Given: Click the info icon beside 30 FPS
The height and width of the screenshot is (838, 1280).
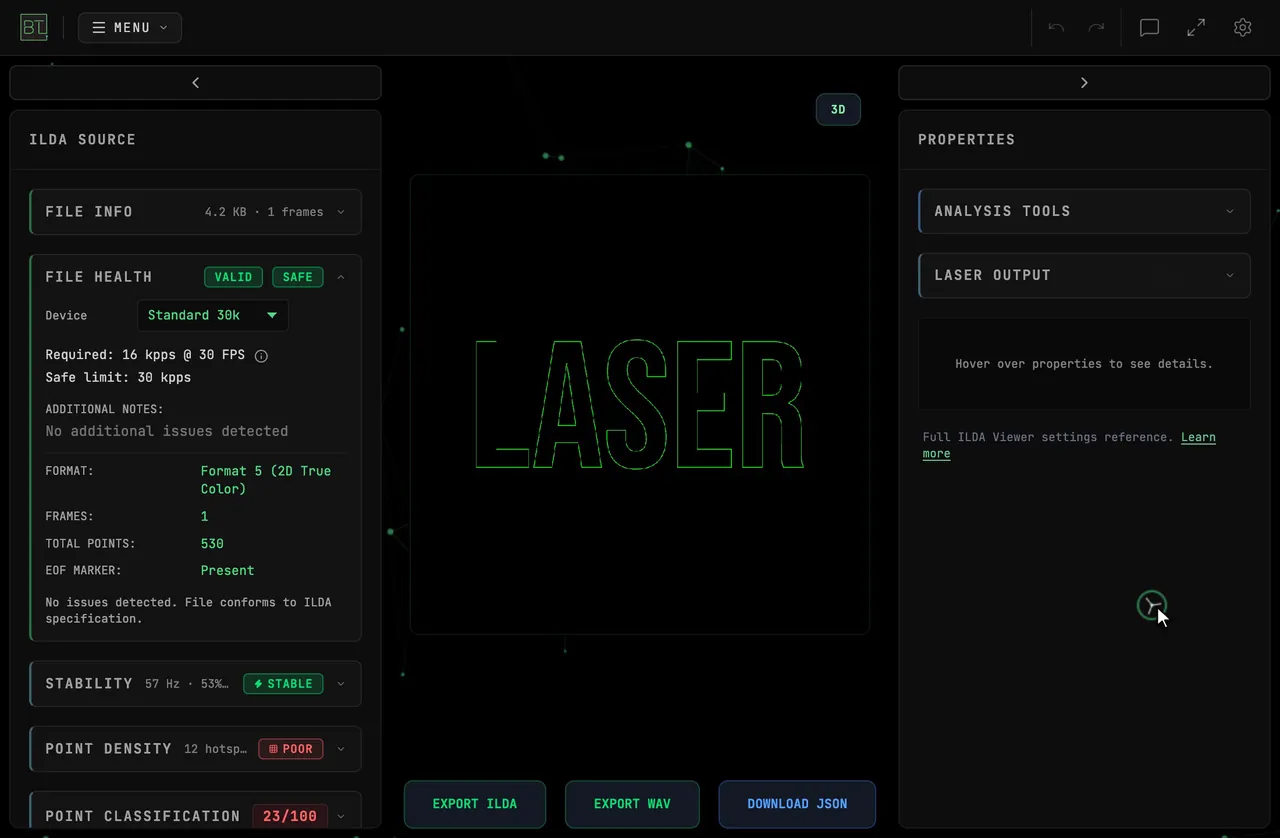Looking at the screenshot, I should point(261,356).
